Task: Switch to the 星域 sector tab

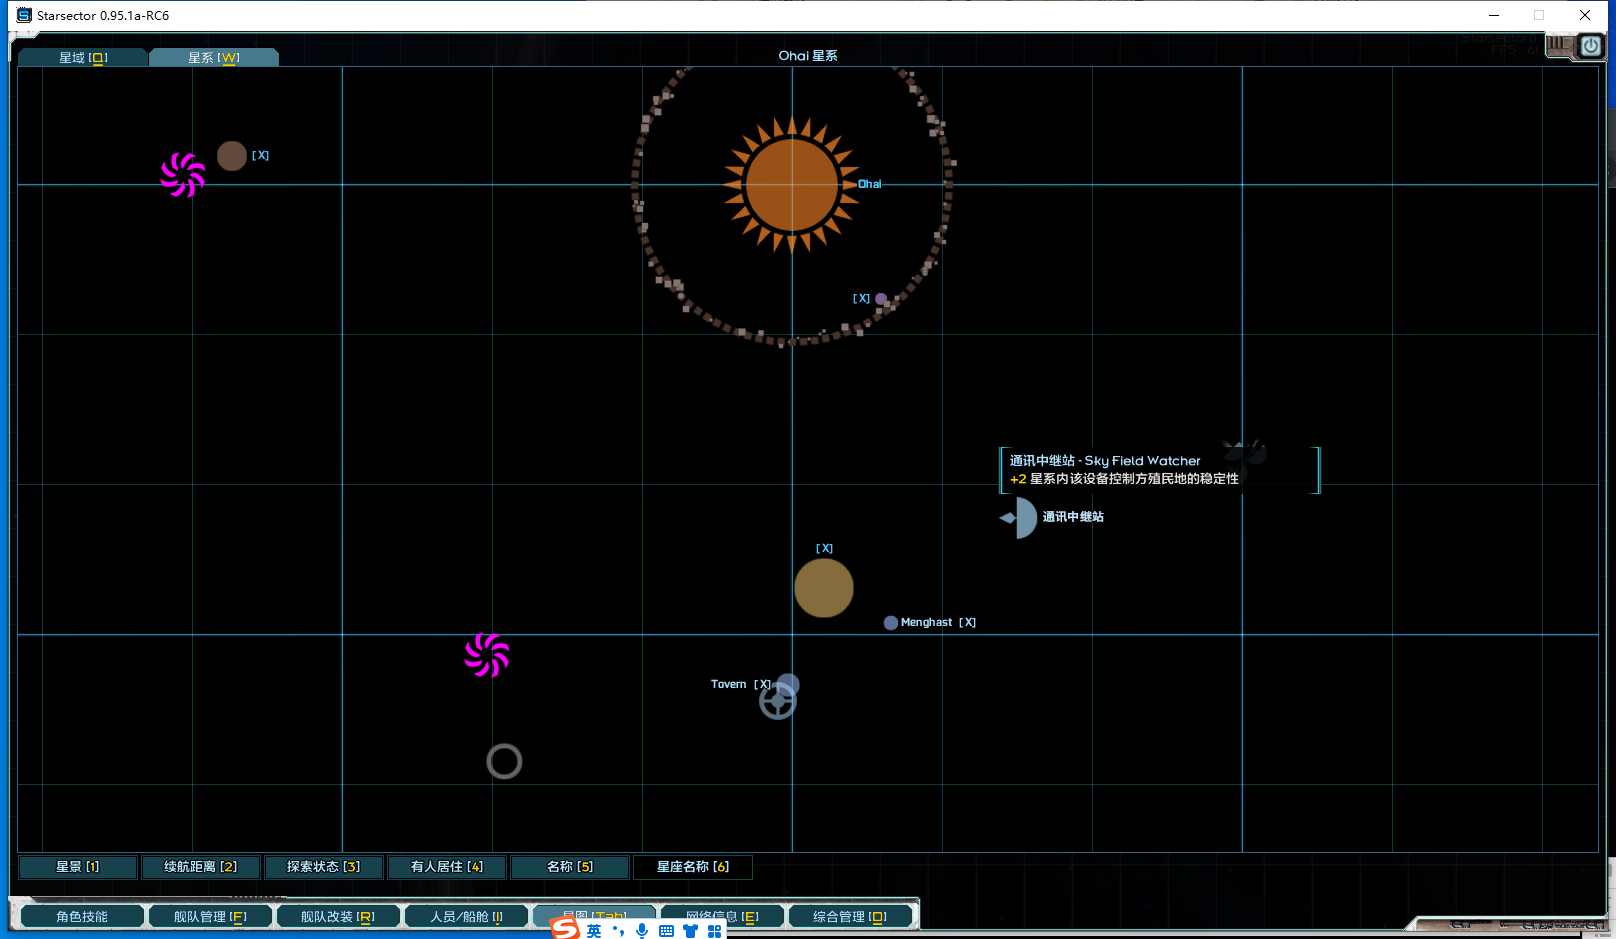Action: pos(83,58)
